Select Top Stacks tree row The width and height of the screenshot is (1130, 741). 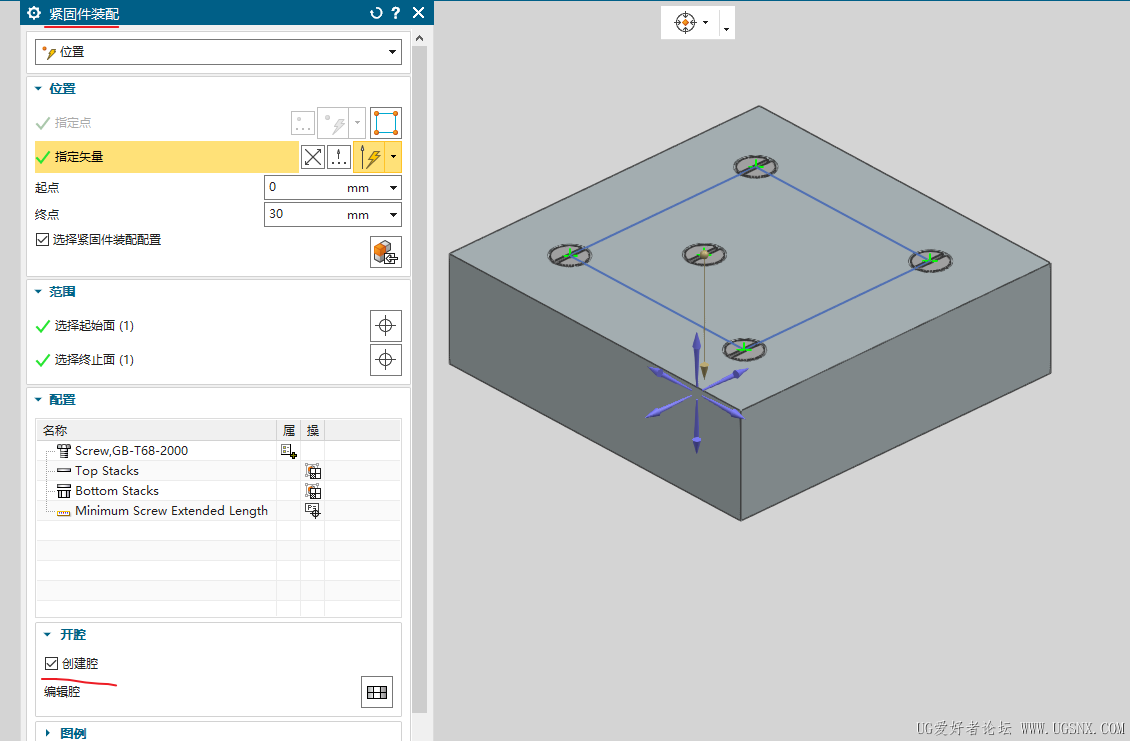coord(107,471)
